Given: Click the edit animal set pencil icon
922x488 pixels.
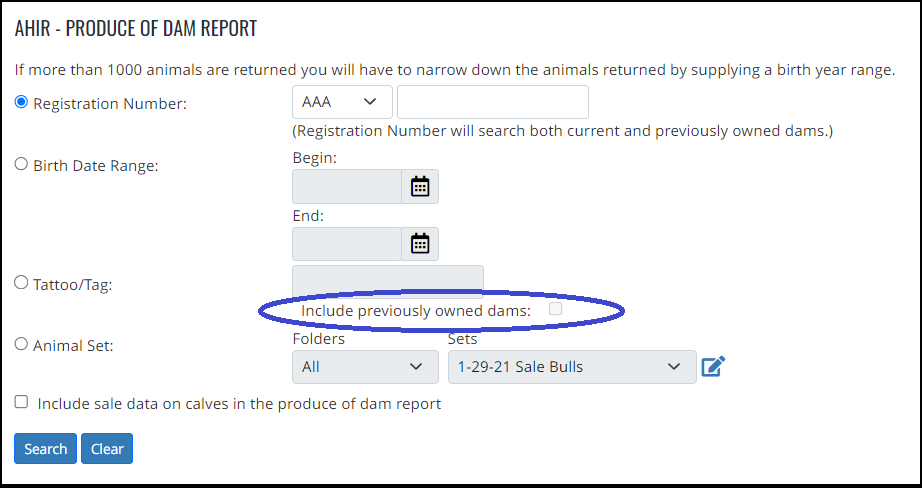Looking at the screenshot, I should pyautogui.click(x=713, y=367).
